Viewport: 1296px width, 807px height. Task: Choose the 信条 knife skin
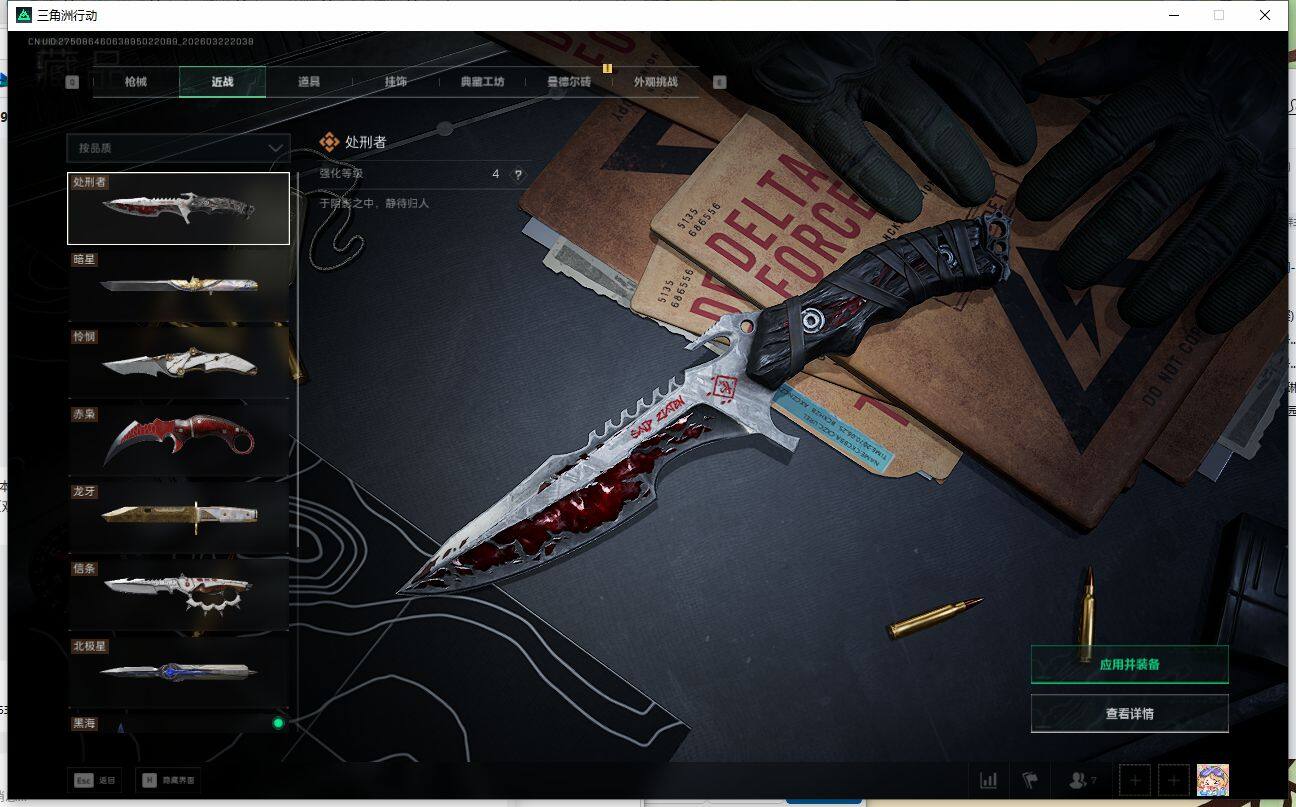point(178,593)
